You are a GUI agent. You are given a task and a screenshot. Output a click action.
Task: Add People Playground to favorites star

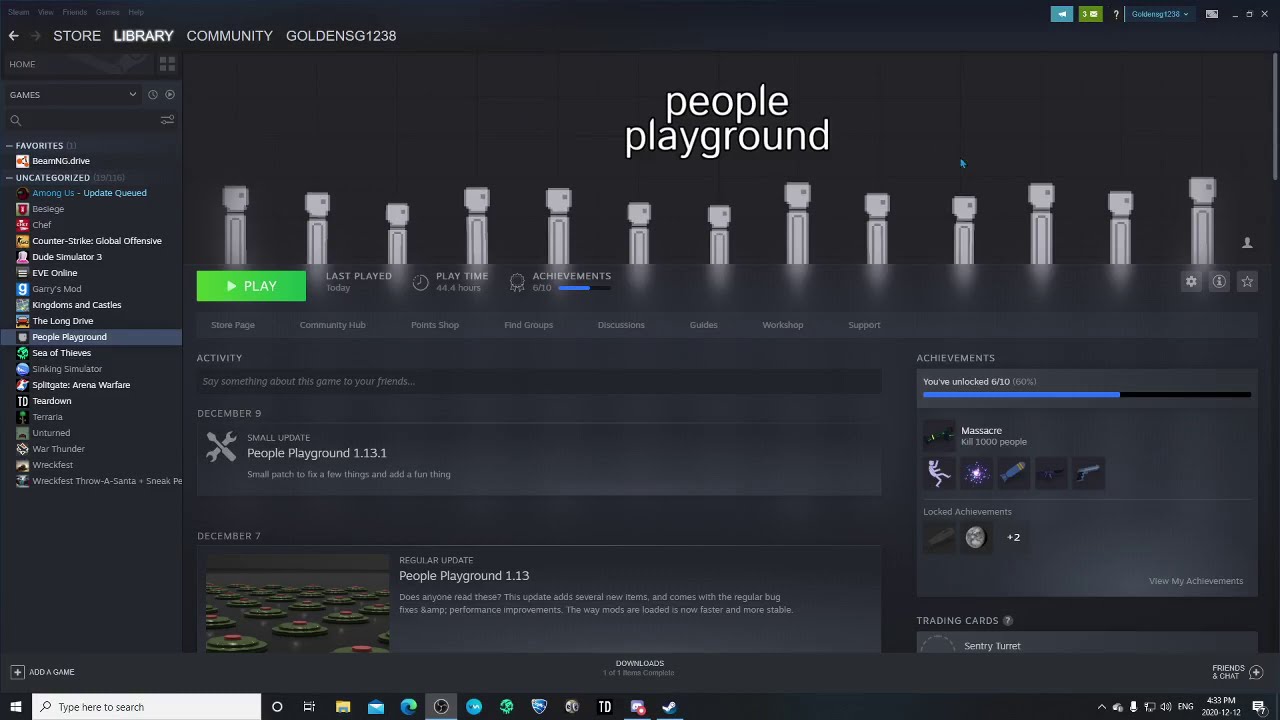[1247, 282]
